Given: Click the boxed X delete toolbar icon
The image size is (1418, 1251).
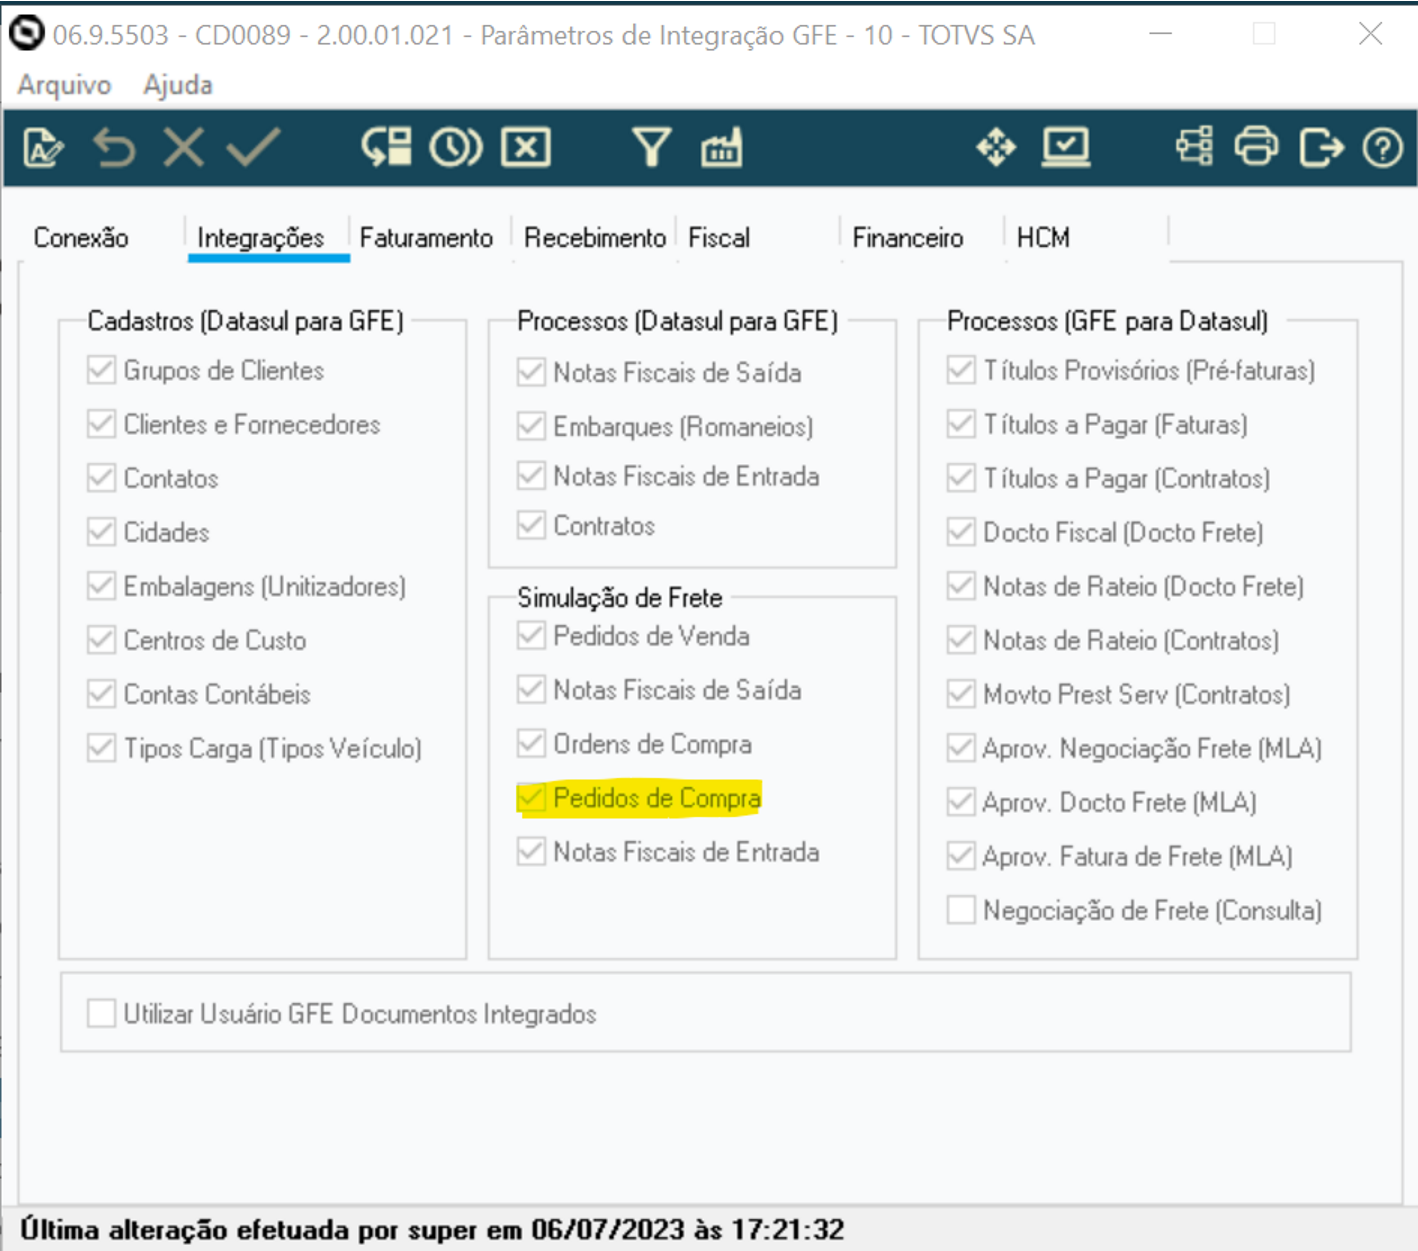Looking at the screenshot, I should pyautogui.click(x=526, y=148).
